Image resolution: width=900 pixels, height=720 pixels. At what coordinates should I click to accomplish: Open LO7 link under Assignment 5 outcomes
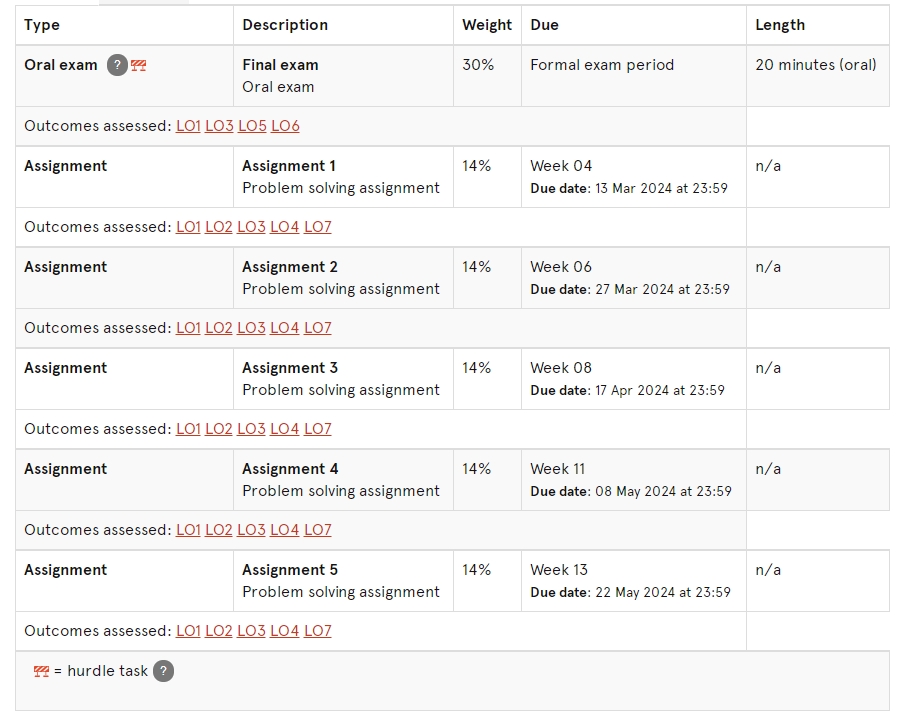point(317,631)
